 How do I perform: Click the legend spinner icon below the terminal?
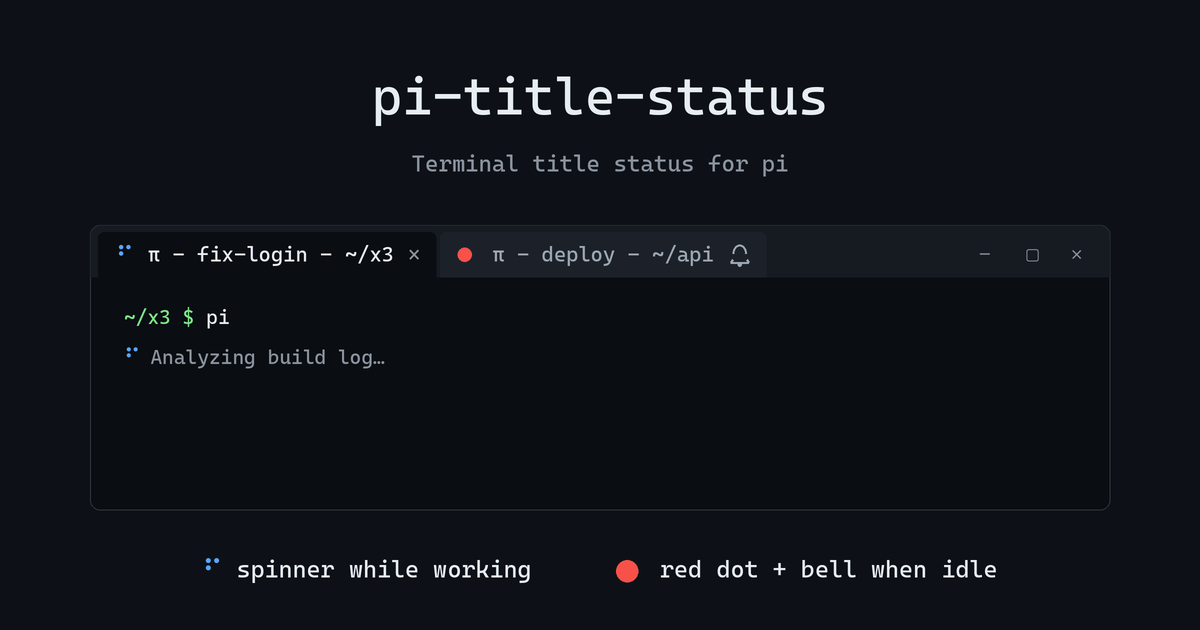pos(211,565)
